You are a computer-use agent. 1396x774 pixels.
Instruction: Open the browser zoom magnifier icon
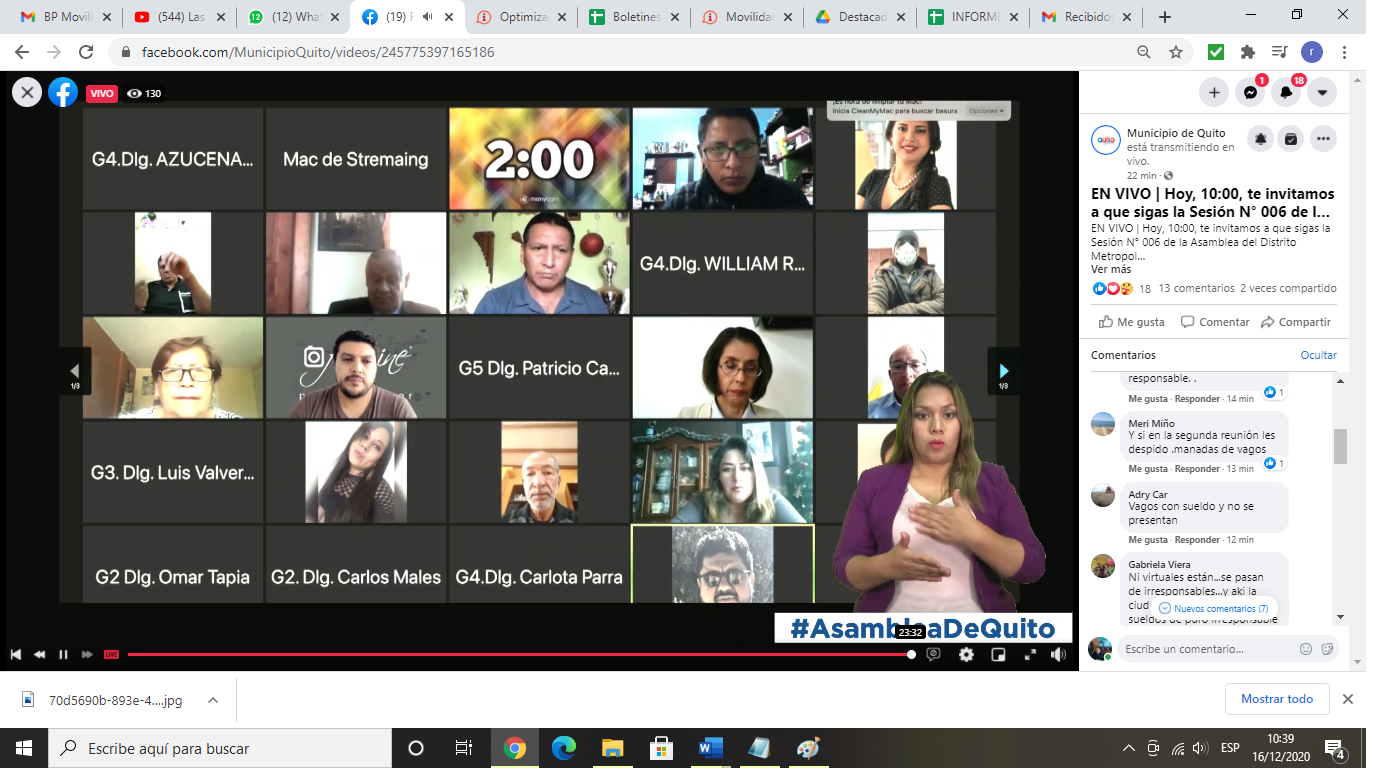1144,52
